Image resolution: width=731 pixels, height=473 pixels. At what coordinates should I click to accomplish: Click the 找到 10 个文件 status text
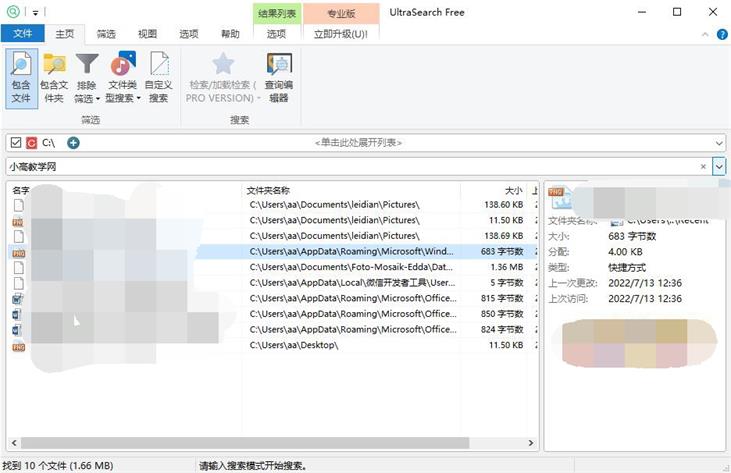[58, 466]
